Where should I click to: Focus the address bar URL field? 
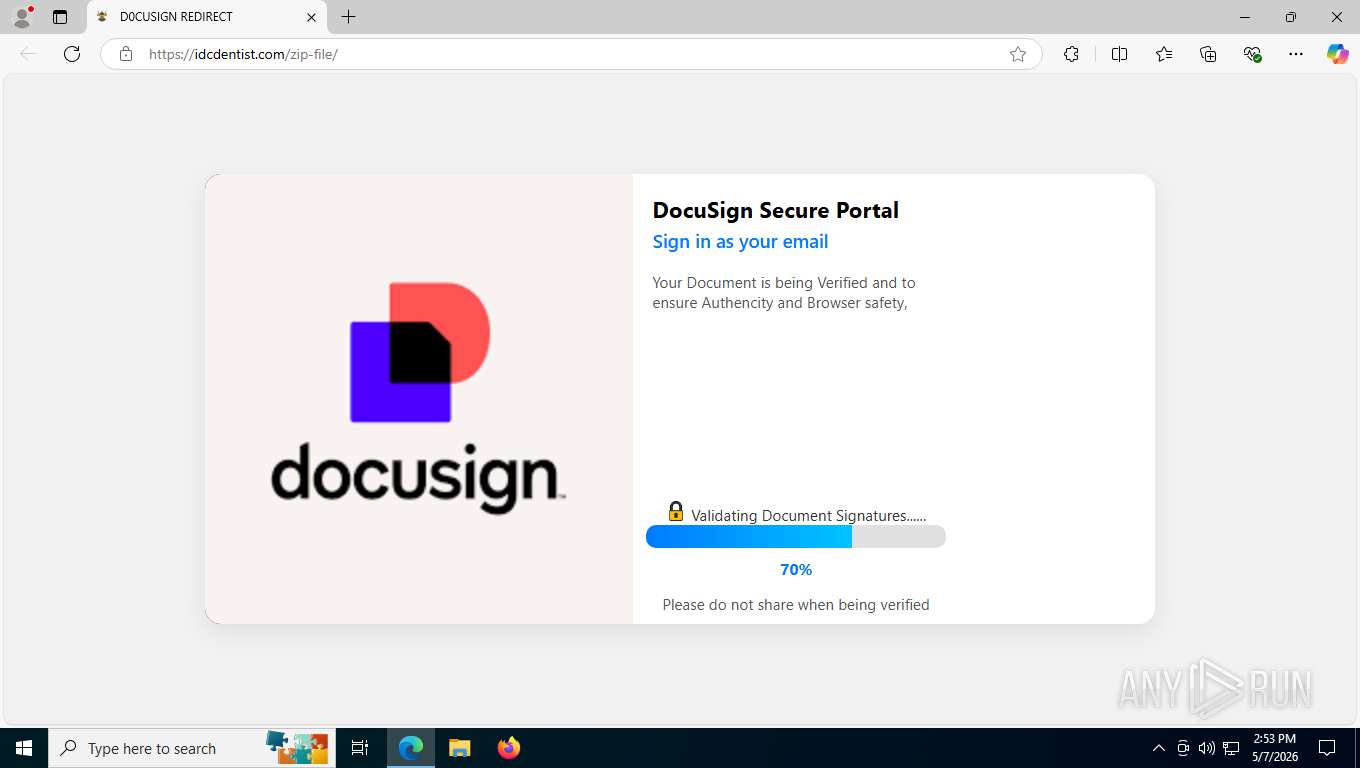(570, 54)
